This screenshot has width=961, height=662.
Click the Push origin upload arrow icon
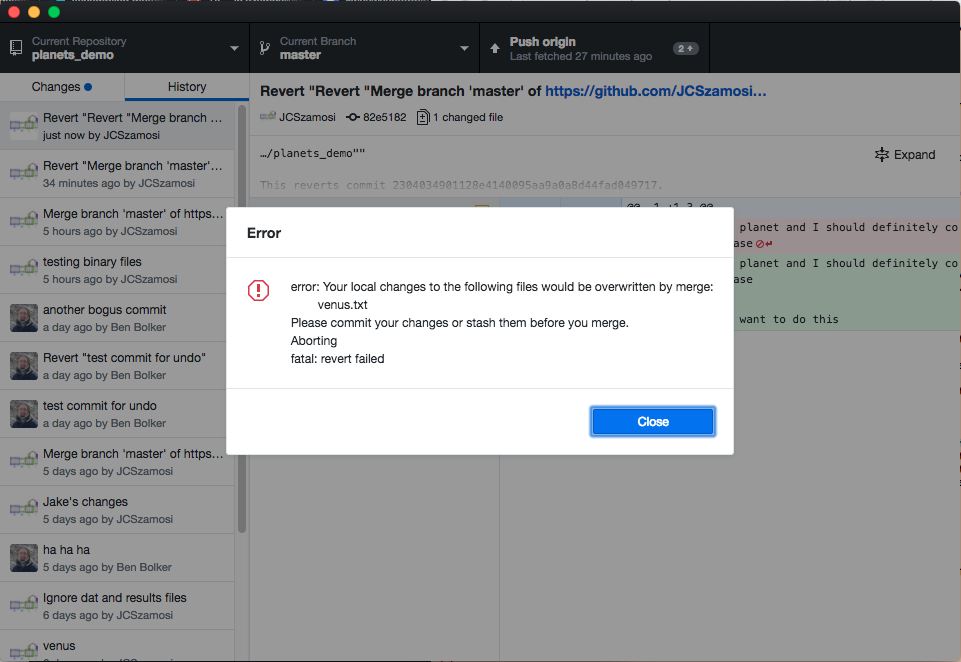(494, 46)
